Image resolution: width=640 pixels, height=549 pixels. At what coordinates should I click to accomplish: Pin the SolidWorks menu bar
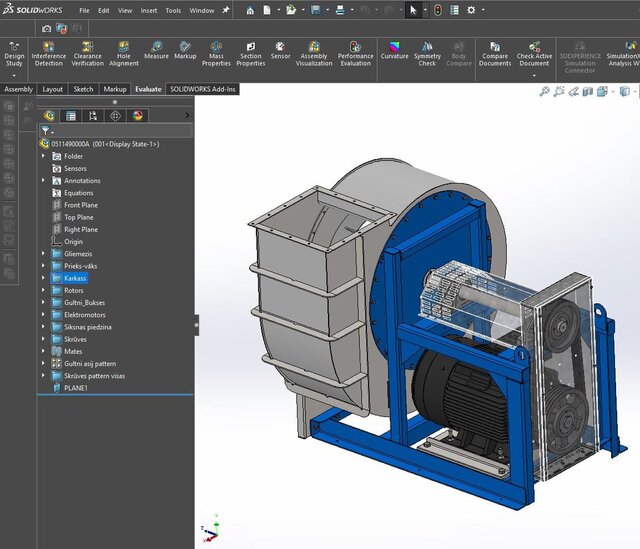tap(225, 10)
